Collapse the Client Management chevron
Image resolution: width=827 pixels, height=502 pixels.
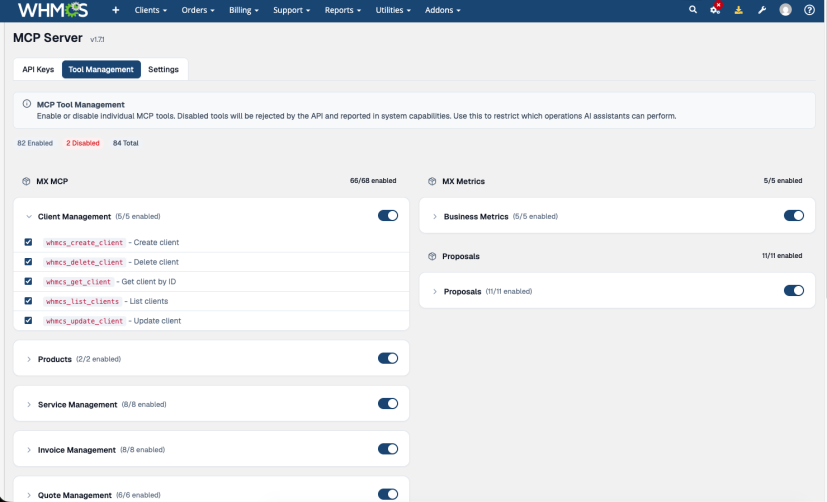coord(29,217)
